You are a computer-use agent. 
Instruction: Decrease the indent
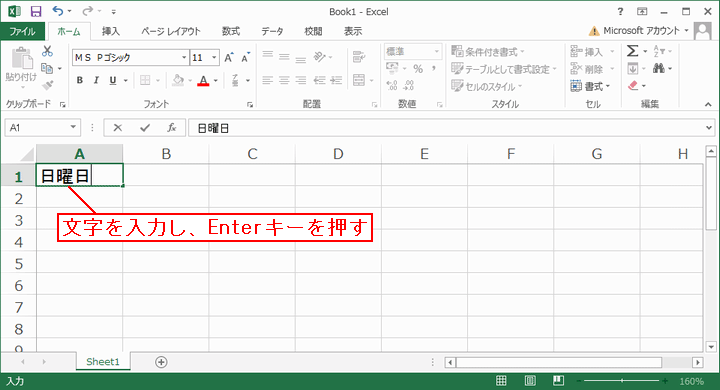point(320,80)
